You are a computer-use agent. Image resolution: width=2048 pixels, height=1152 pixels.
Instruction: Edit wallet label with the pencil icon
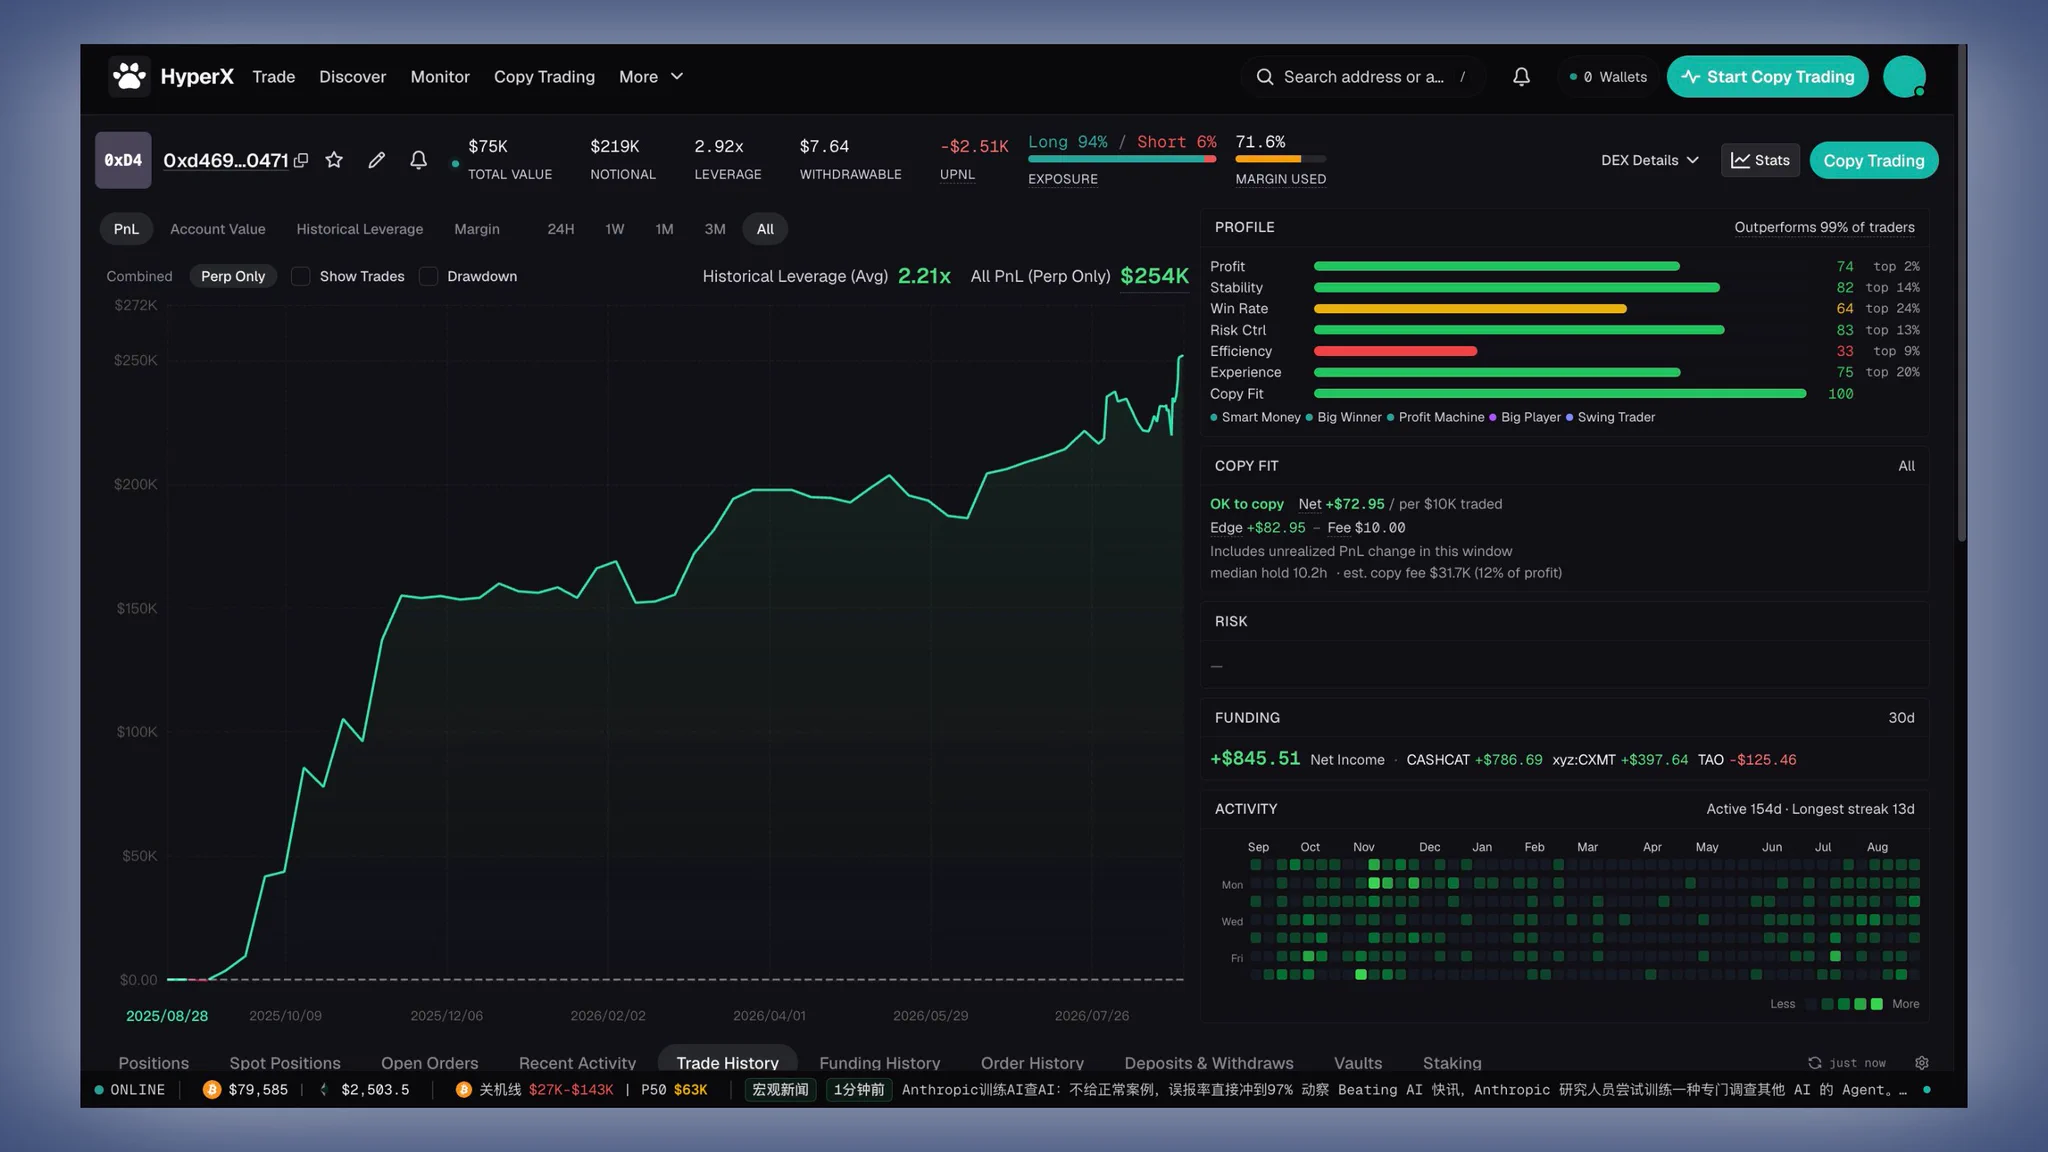[376, 160]
